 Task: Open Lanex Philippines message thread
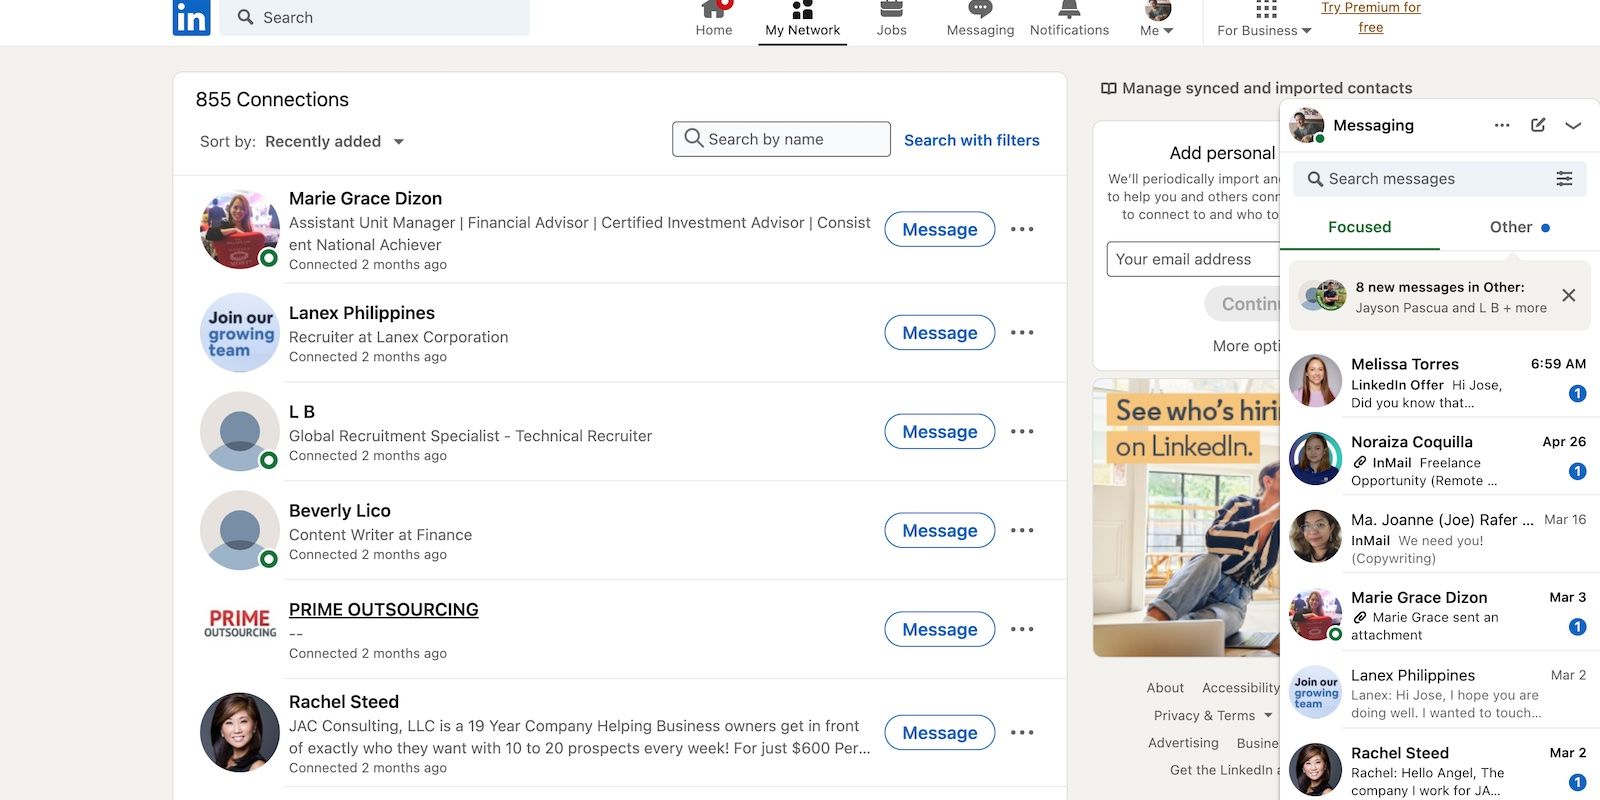(x=1440, y=694)
